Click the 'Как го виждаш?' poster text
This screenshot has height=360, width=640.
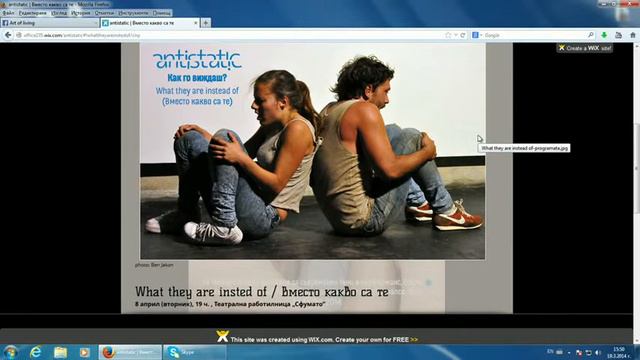pyautogui.click(x=197, y=78)
